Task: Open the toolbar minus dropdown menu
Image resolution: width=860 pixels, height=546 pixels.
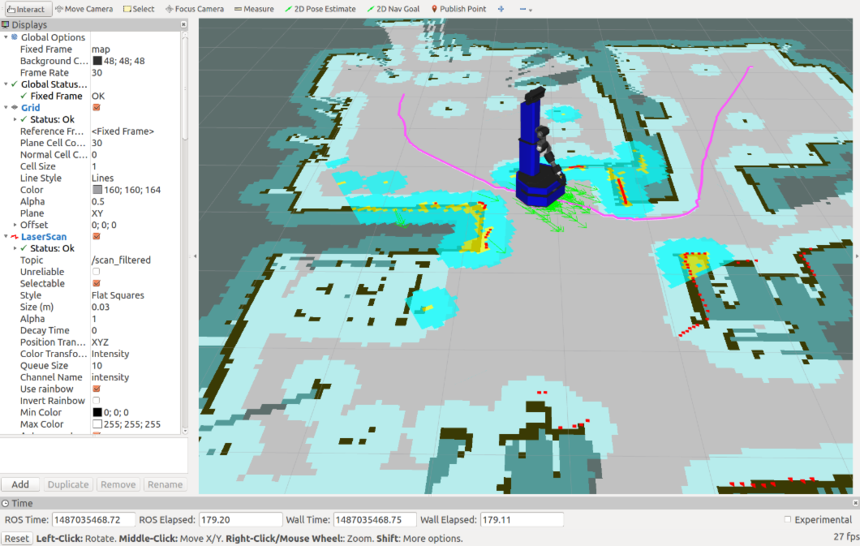Action: click(525, 9)
